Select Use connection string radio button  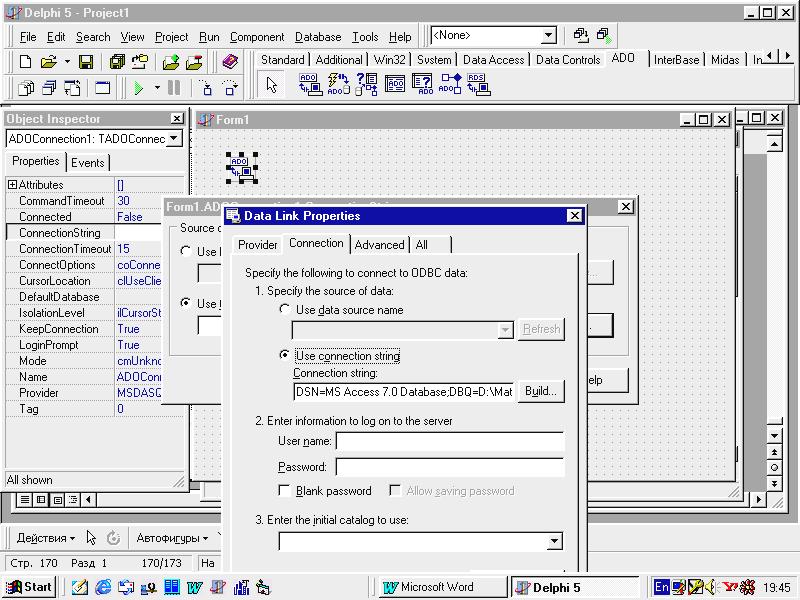(285, 355)
